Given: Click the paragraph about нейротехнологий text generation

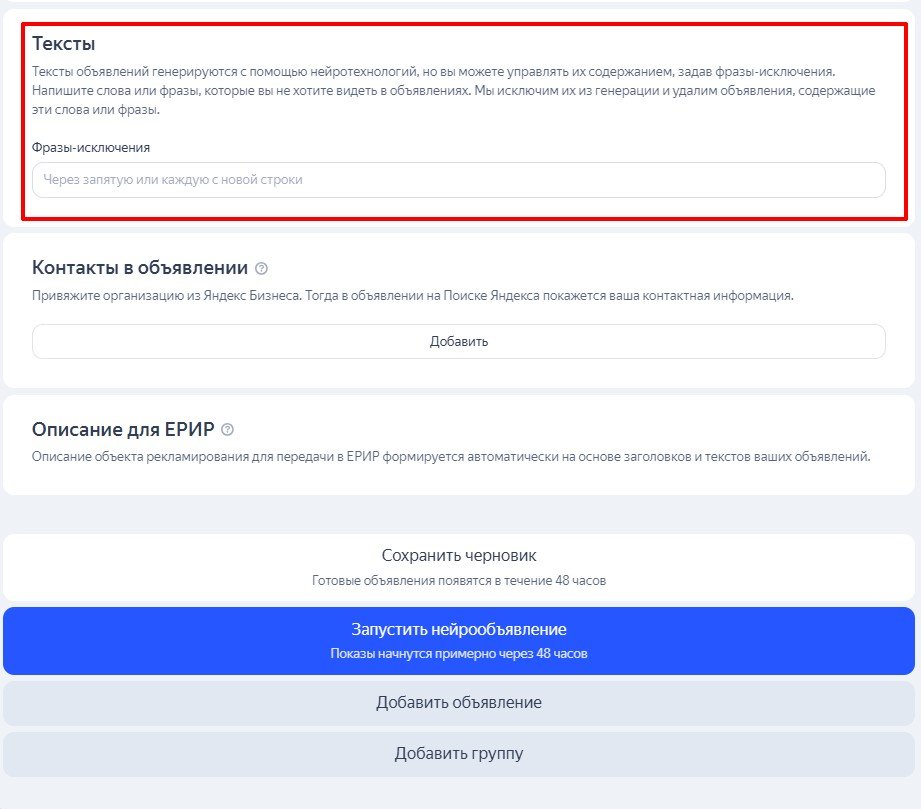Looking at the screenshot, I should coord(453,90).
